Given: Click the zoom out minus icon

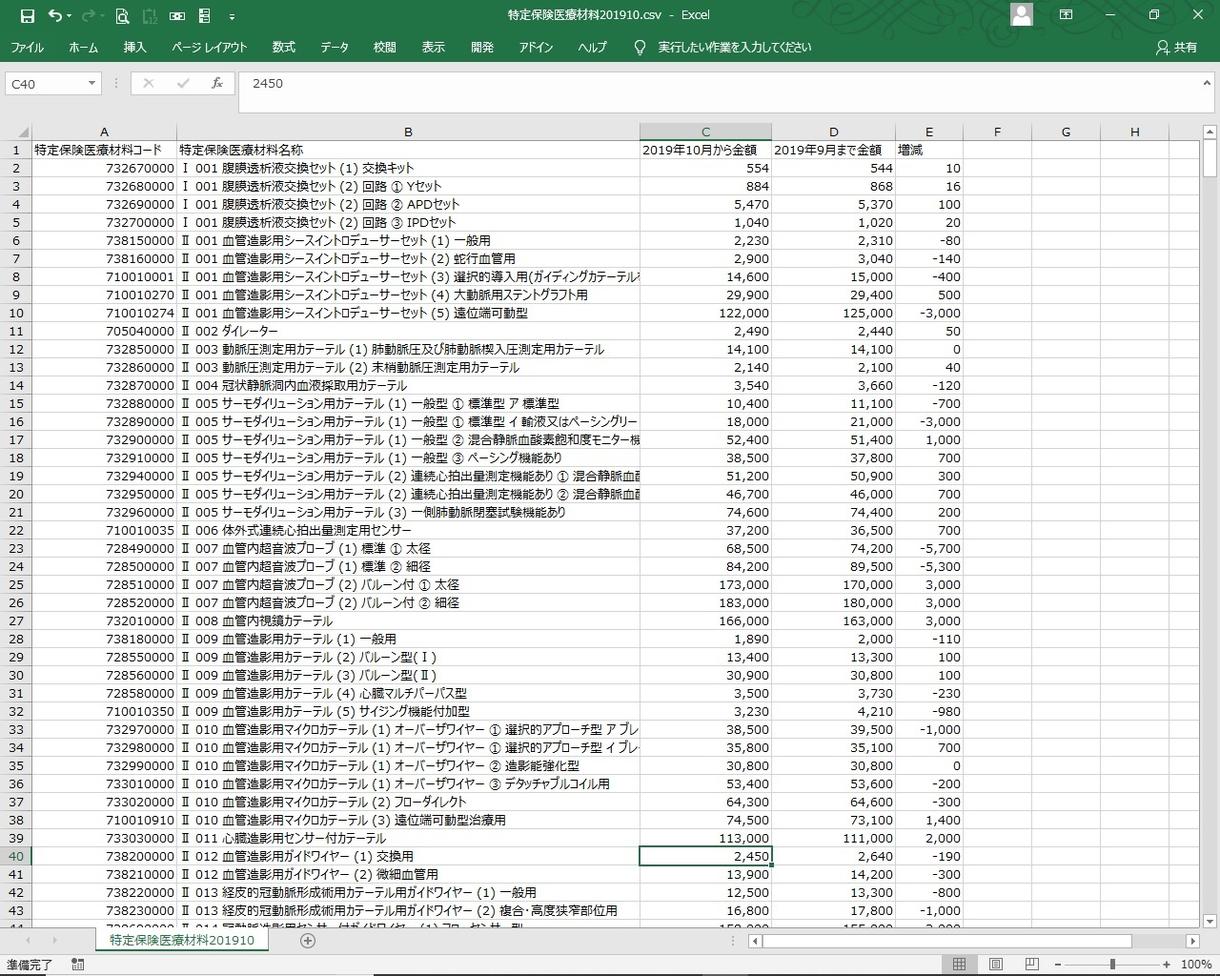Looking at the screenshot, I should [1058, 964].
